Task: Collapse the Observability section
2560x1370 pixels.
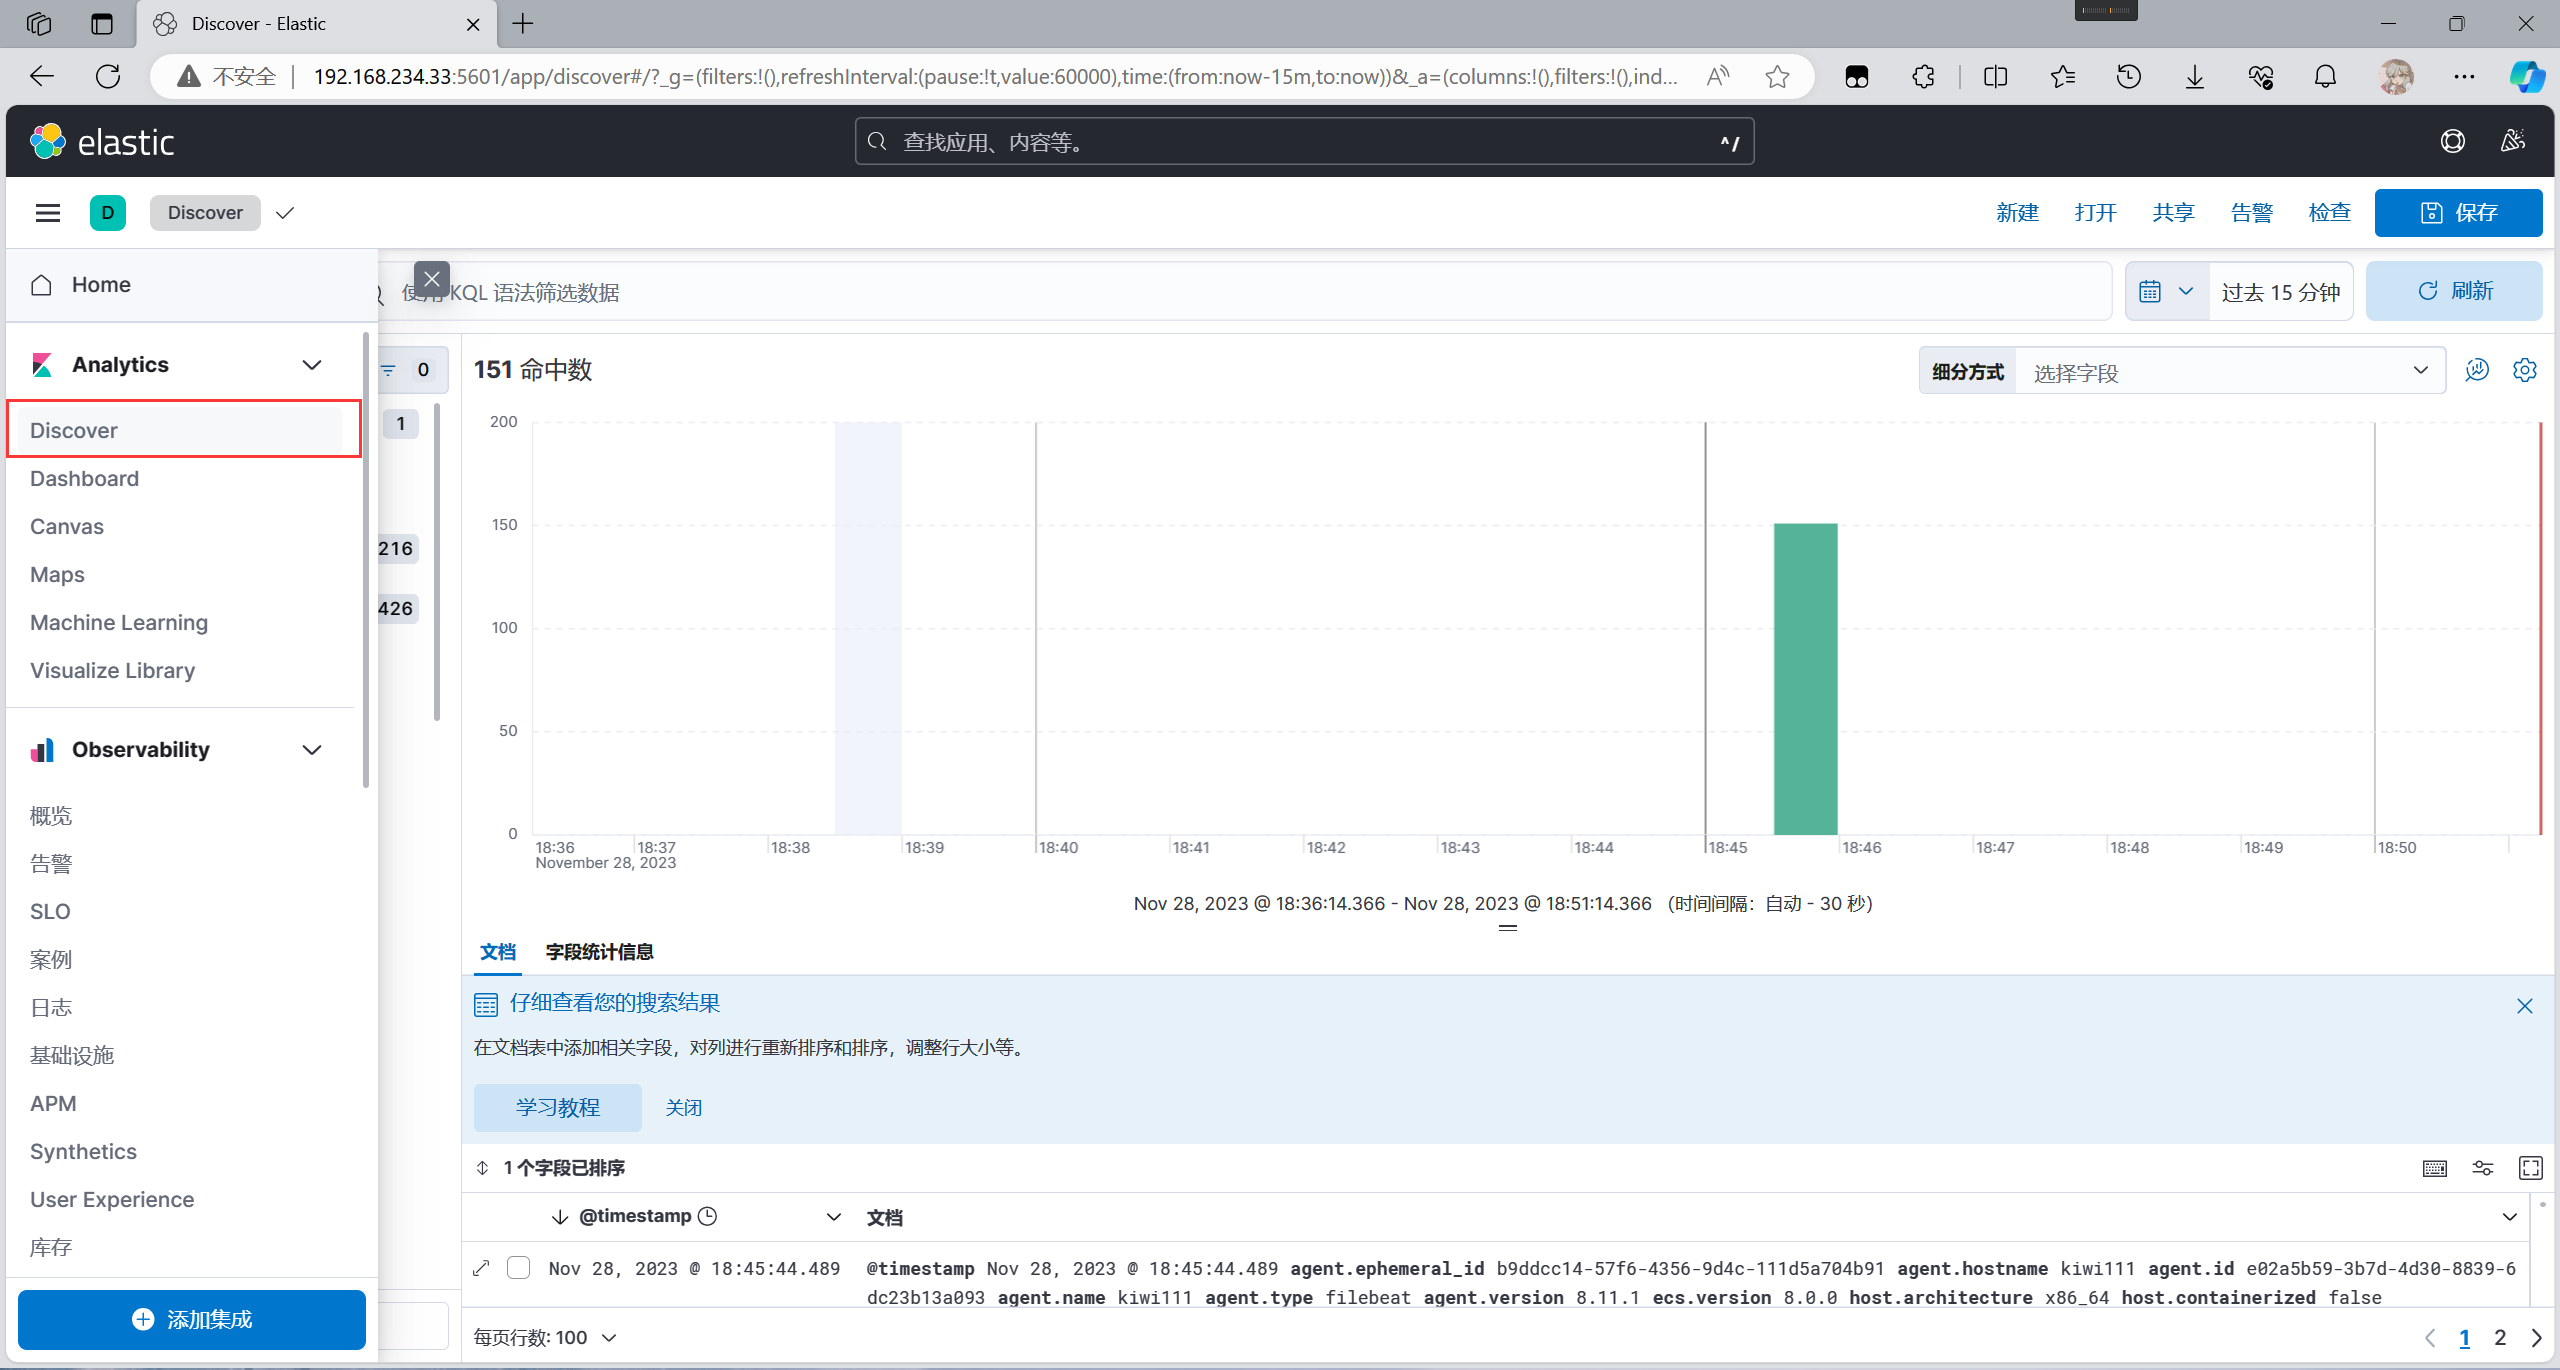Action: pos(312,750)
